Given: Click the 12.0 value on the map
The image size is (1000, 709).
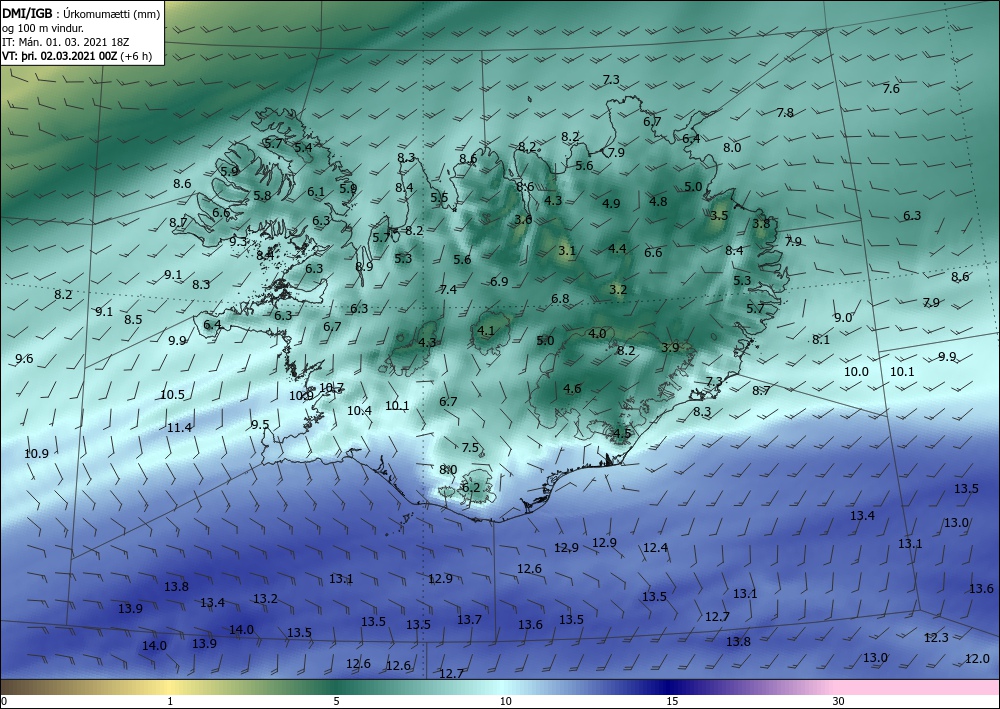Looking at the screenshot, I should pyautogui.click(x=977, y=659).
